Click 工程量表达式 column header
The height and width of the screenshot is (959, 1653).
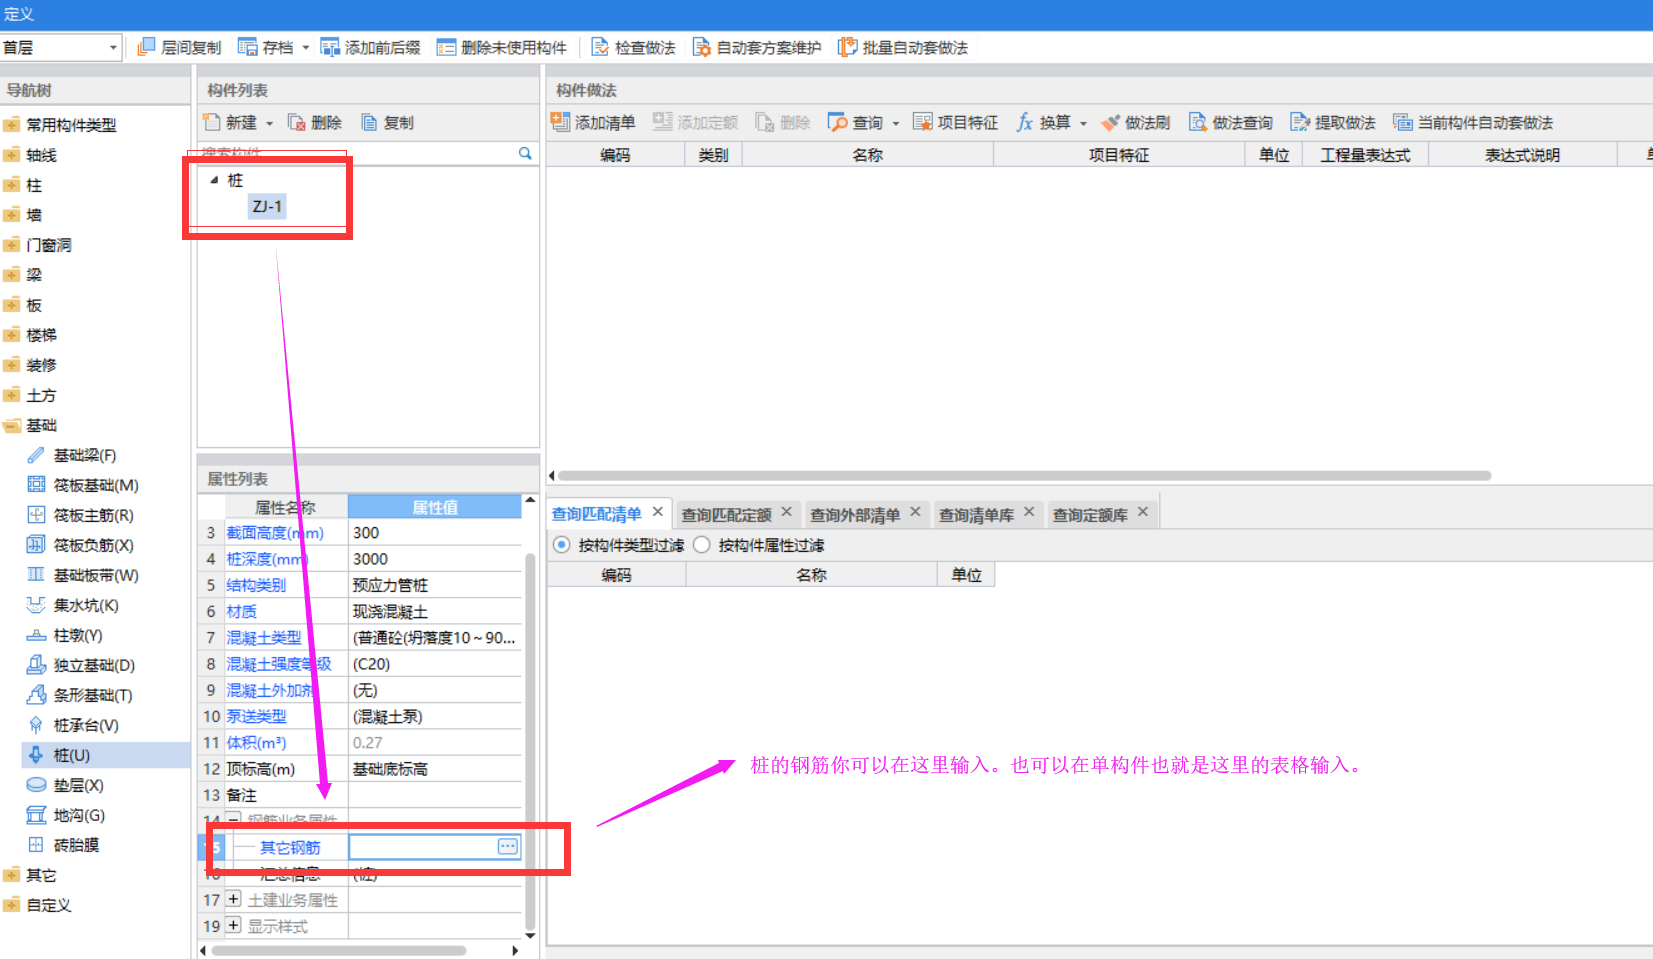[1365, 155]
